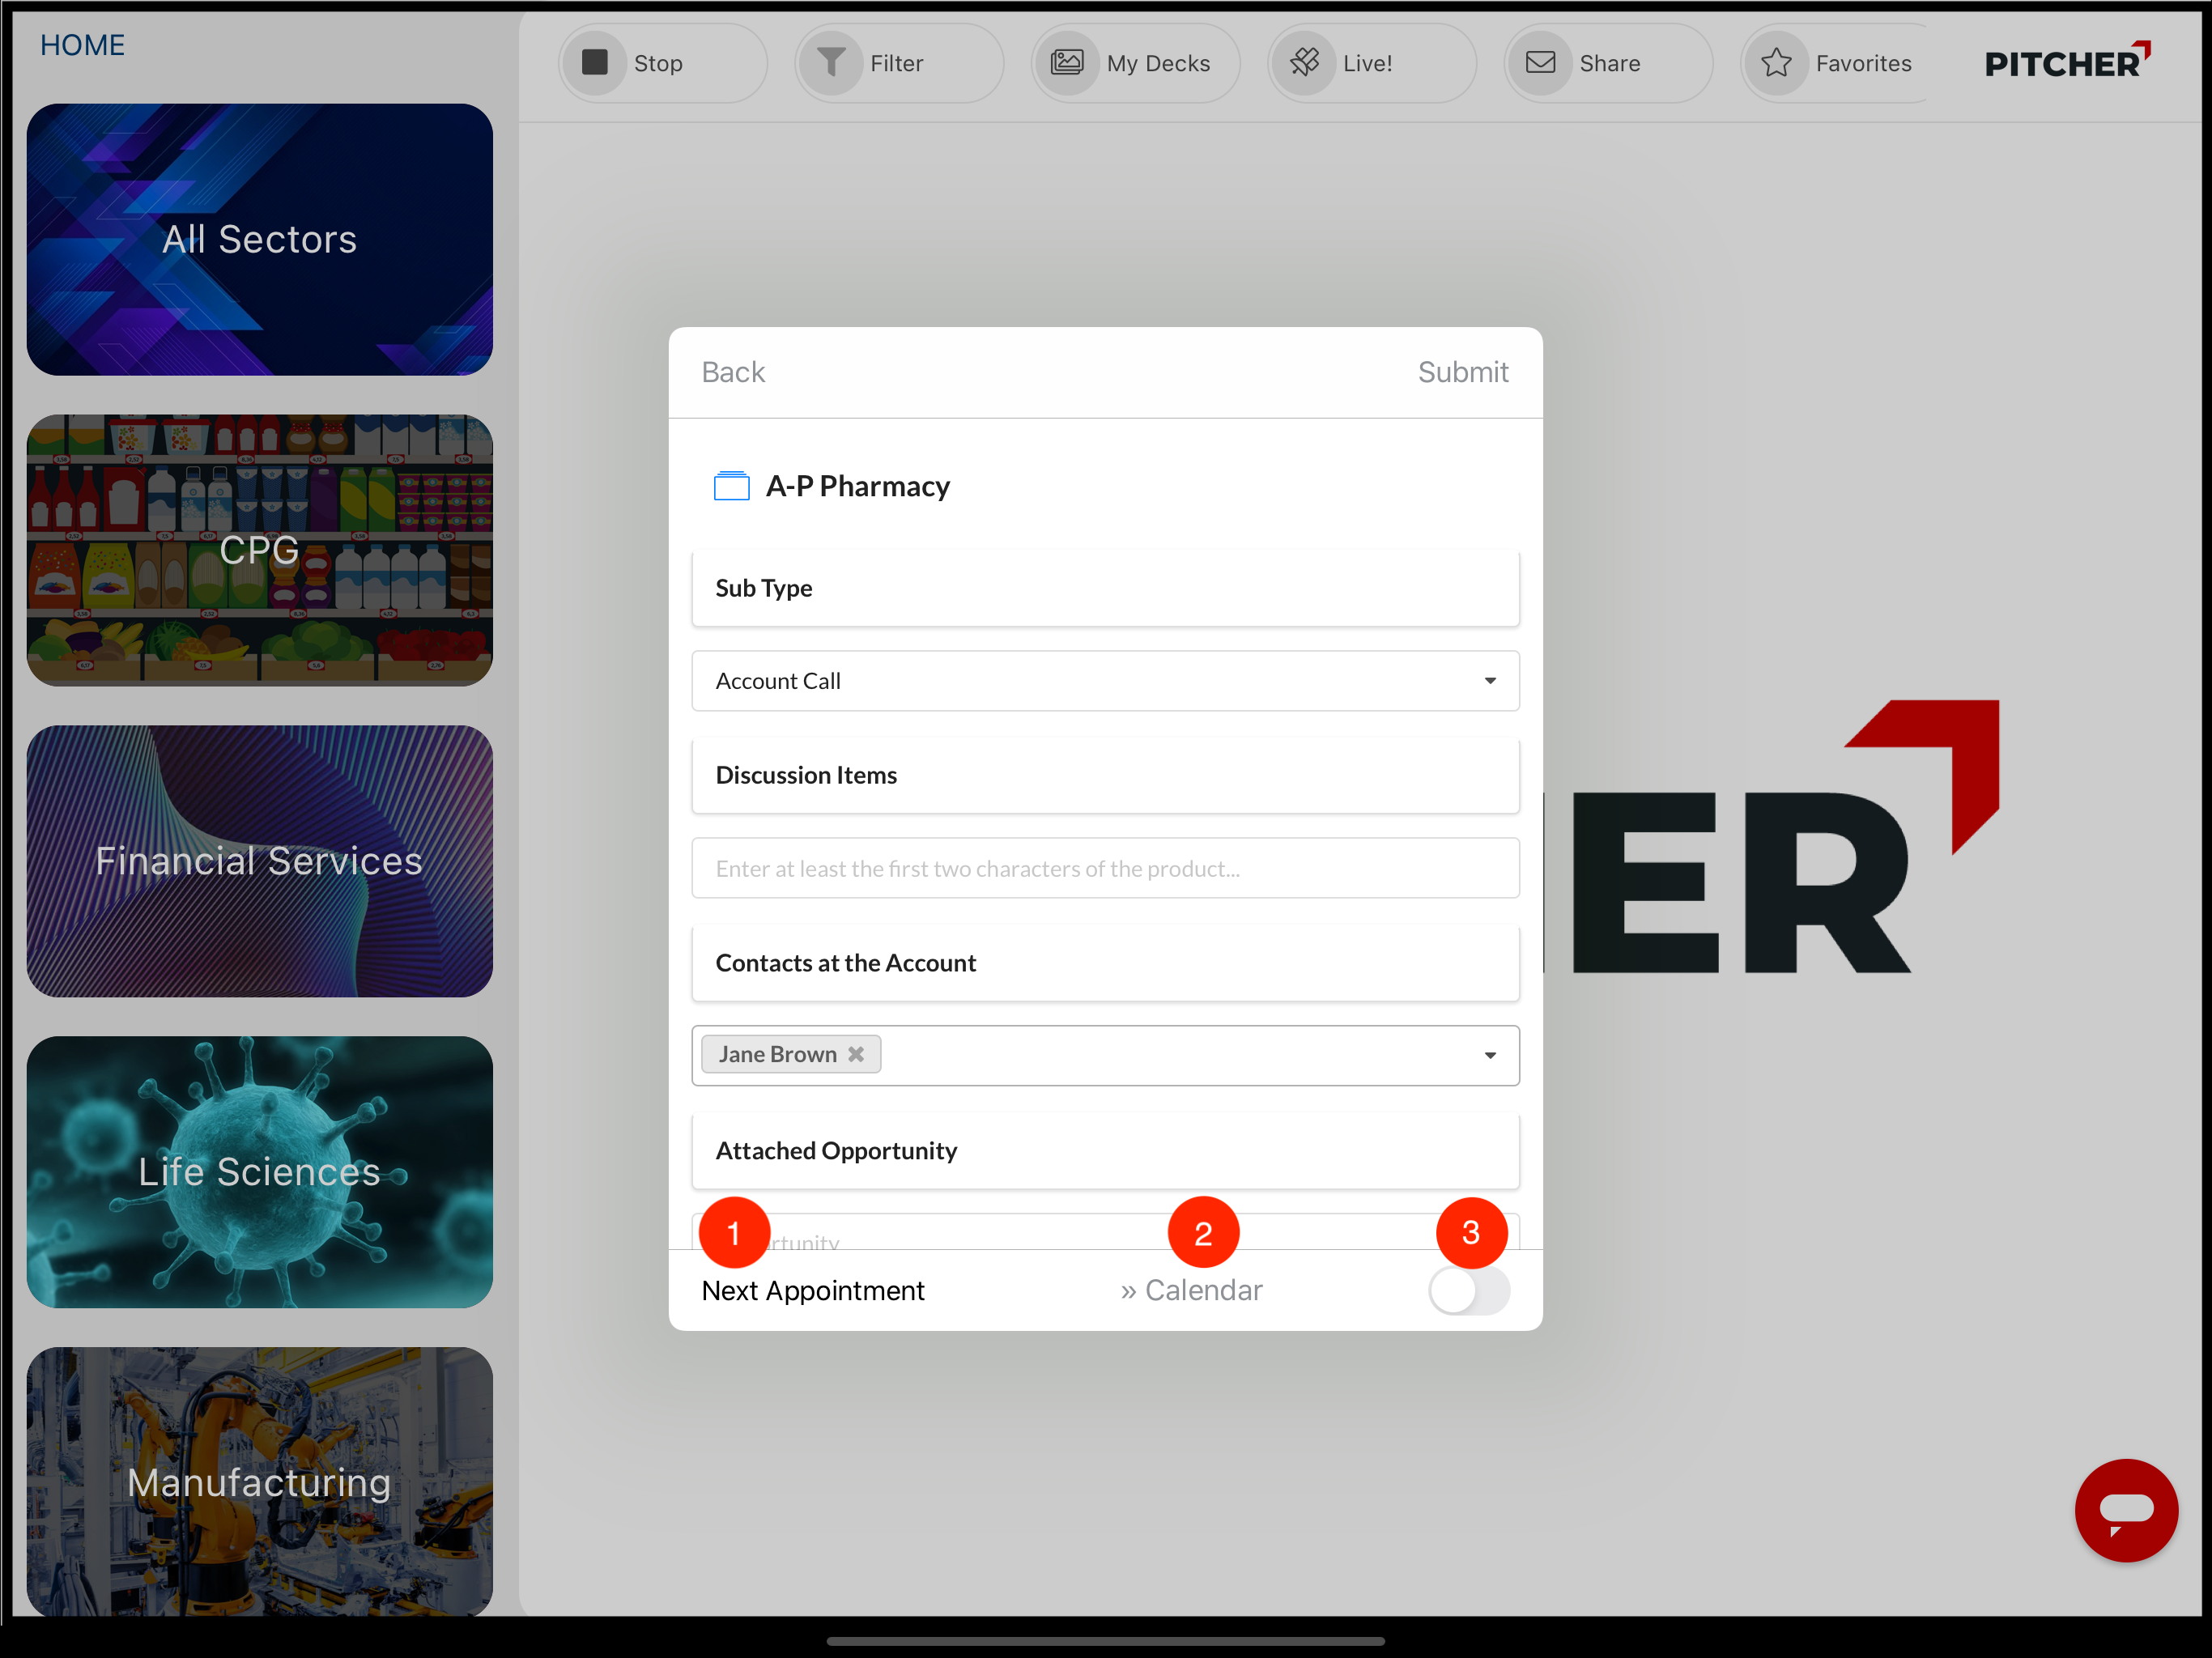Expand the Account Call dropdown

coord(1490,680)
